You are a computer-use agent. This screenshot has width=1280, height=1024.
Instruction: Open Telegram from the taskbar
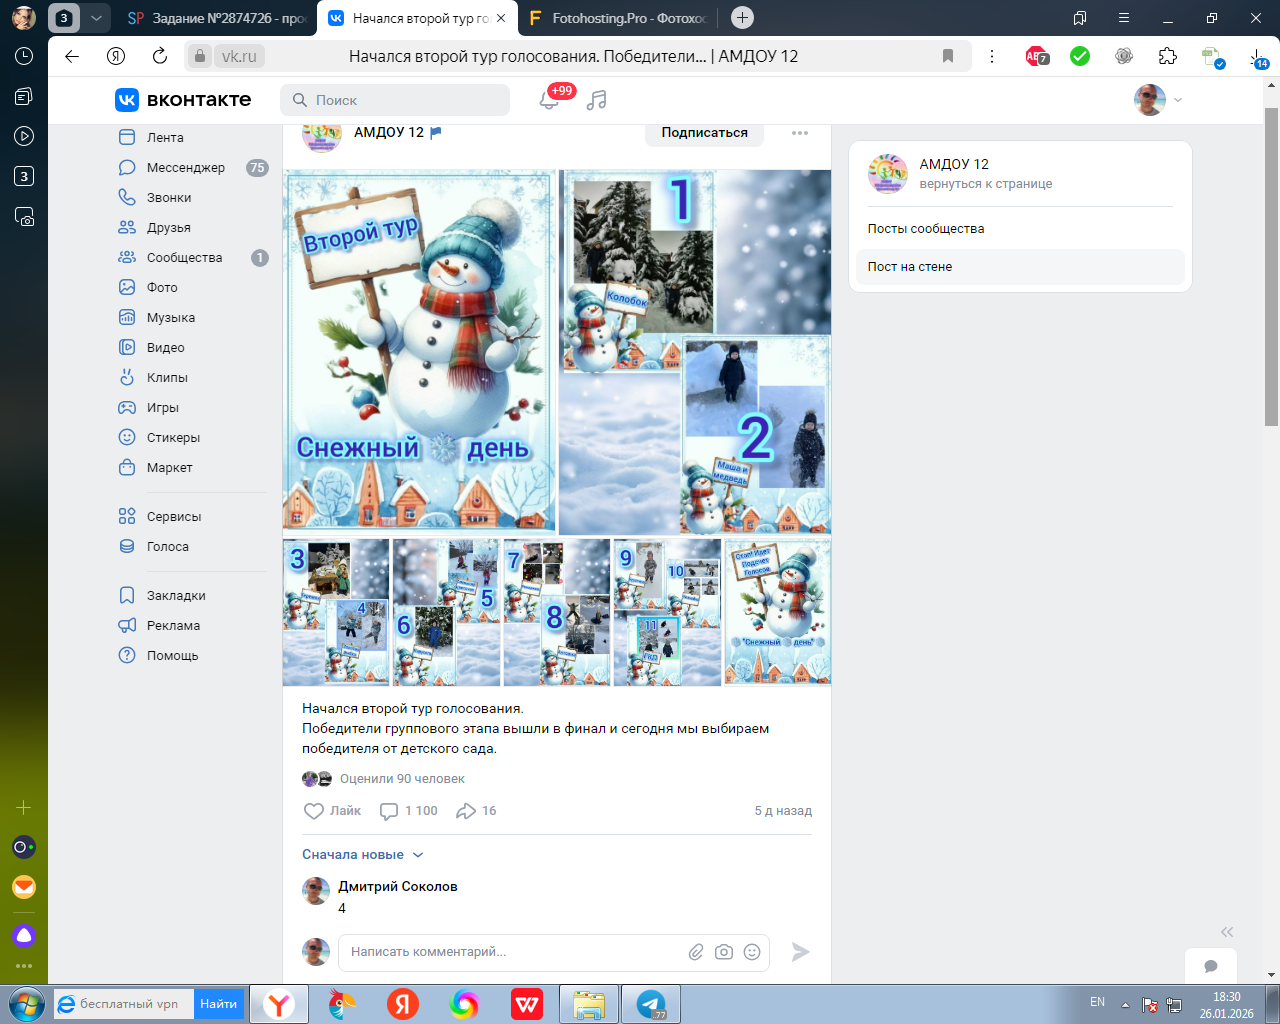click(x=652, y=1004)
